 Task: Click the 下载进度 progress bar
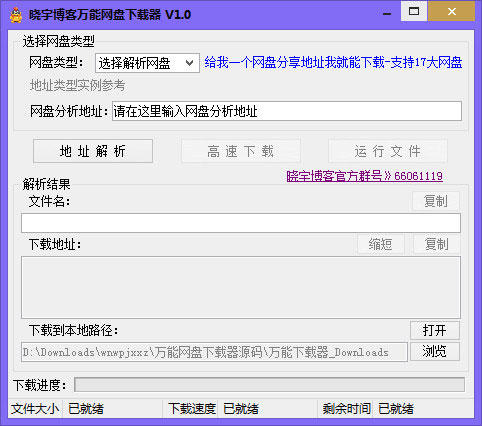click(x=269, y=385)
